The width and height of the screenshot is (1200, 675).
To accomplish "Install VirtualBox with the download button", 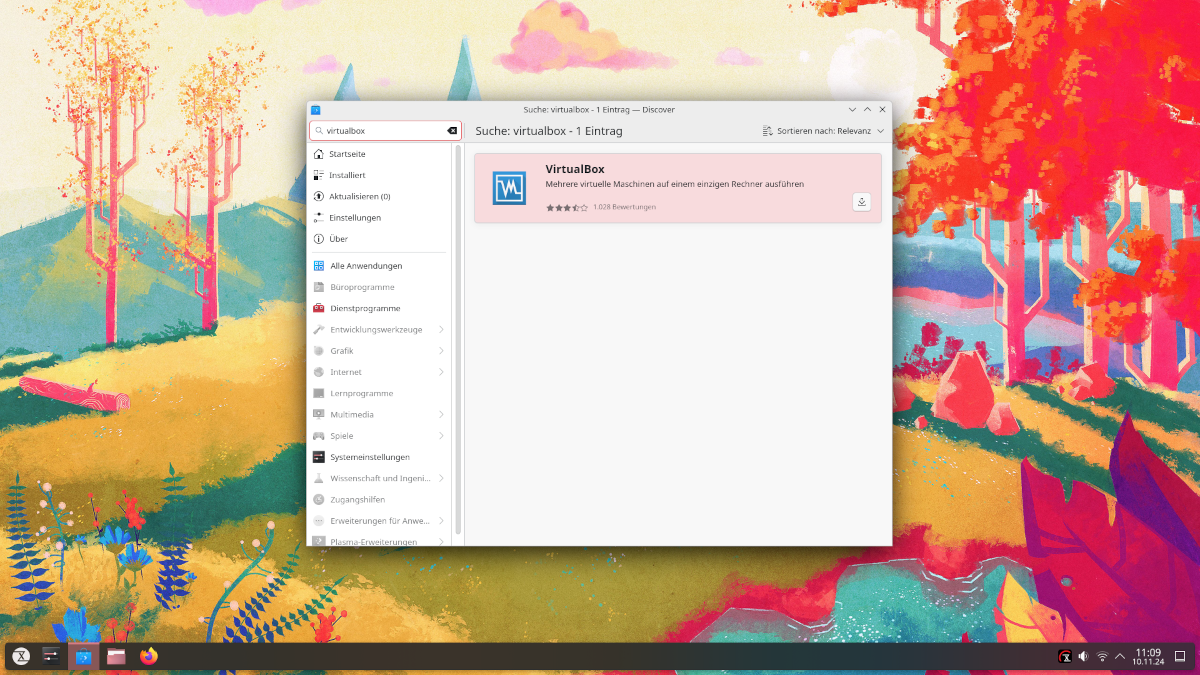I will 862,202.
